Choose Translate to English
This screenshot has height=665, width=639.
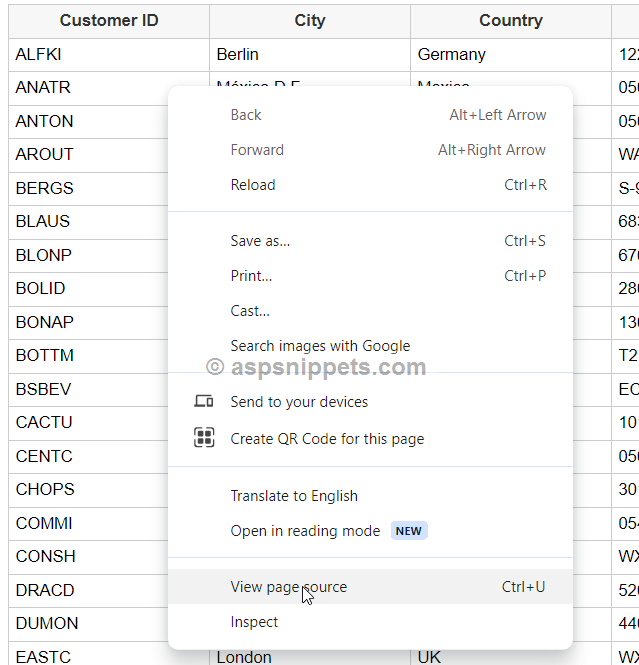pos(294,496)
